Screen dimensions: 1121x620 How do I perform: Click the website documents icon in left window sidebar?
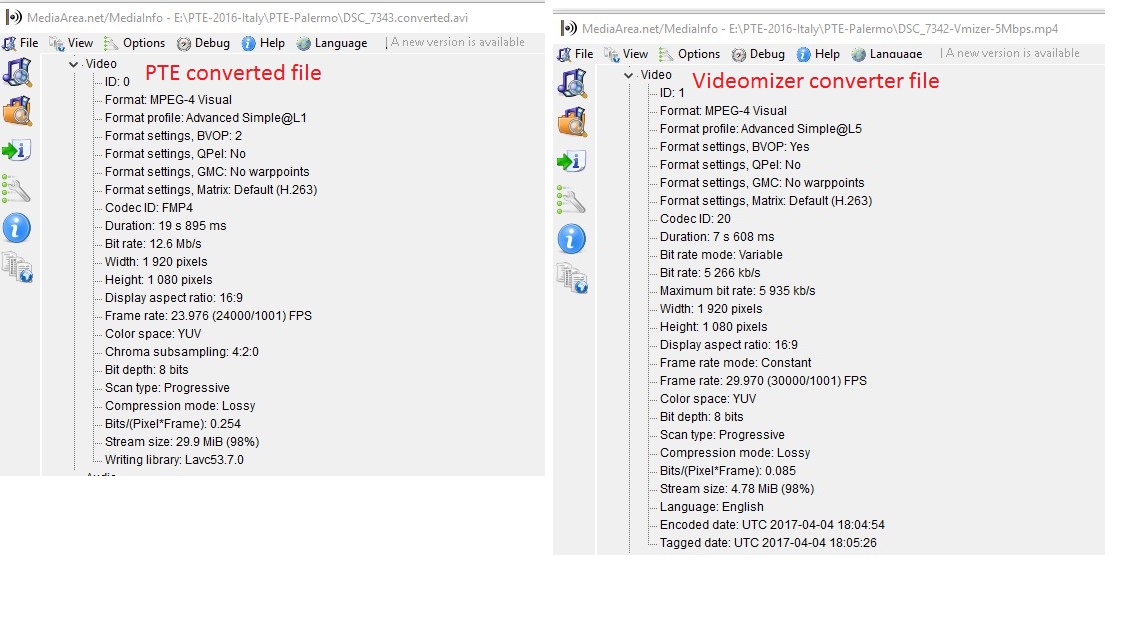tap(17, 268)
